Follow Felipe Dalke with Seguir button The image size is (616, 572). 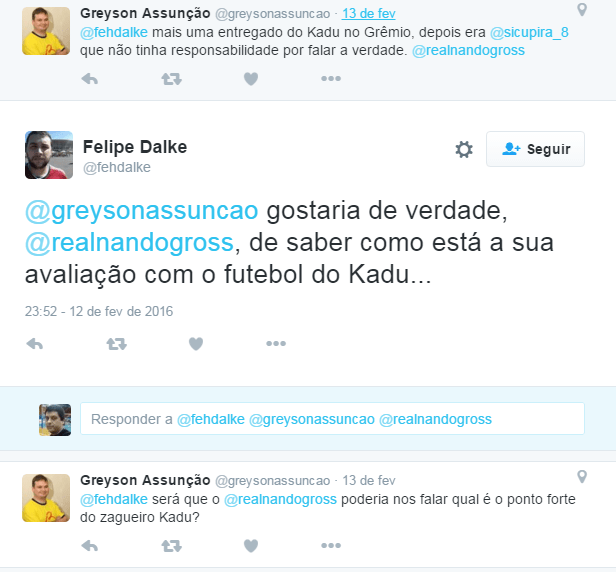[535, 149]
